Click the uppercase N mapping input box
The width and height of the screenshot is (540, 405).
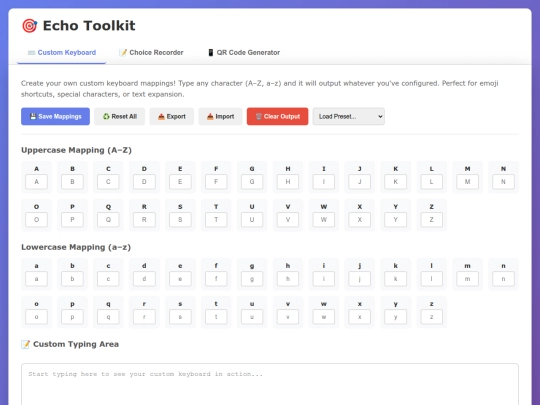[503, 182]
